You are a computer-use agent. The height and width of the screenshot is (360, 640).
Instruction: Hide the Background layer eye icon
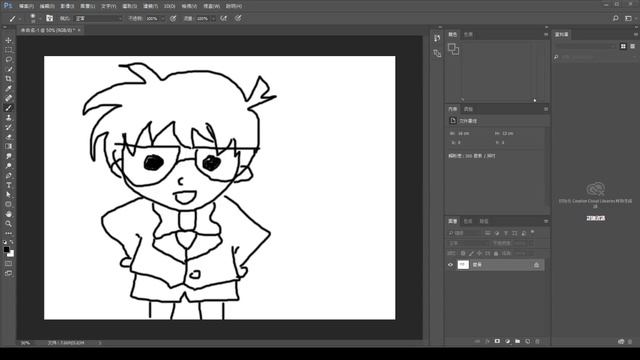(451, 265)
